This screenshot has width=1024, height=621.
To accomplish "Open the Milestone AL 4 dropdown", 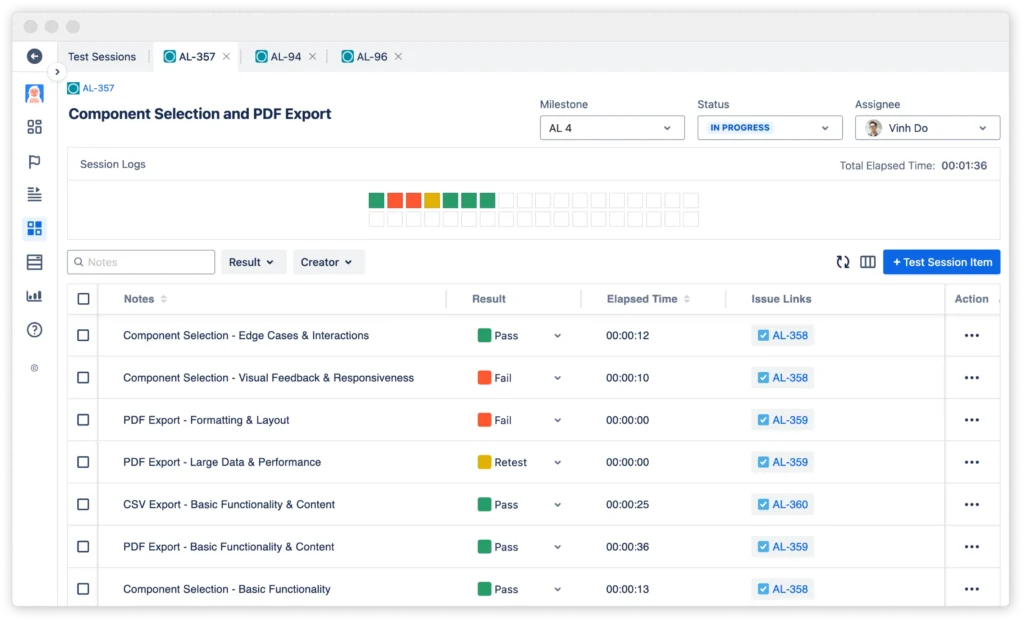I will (612, 128).
